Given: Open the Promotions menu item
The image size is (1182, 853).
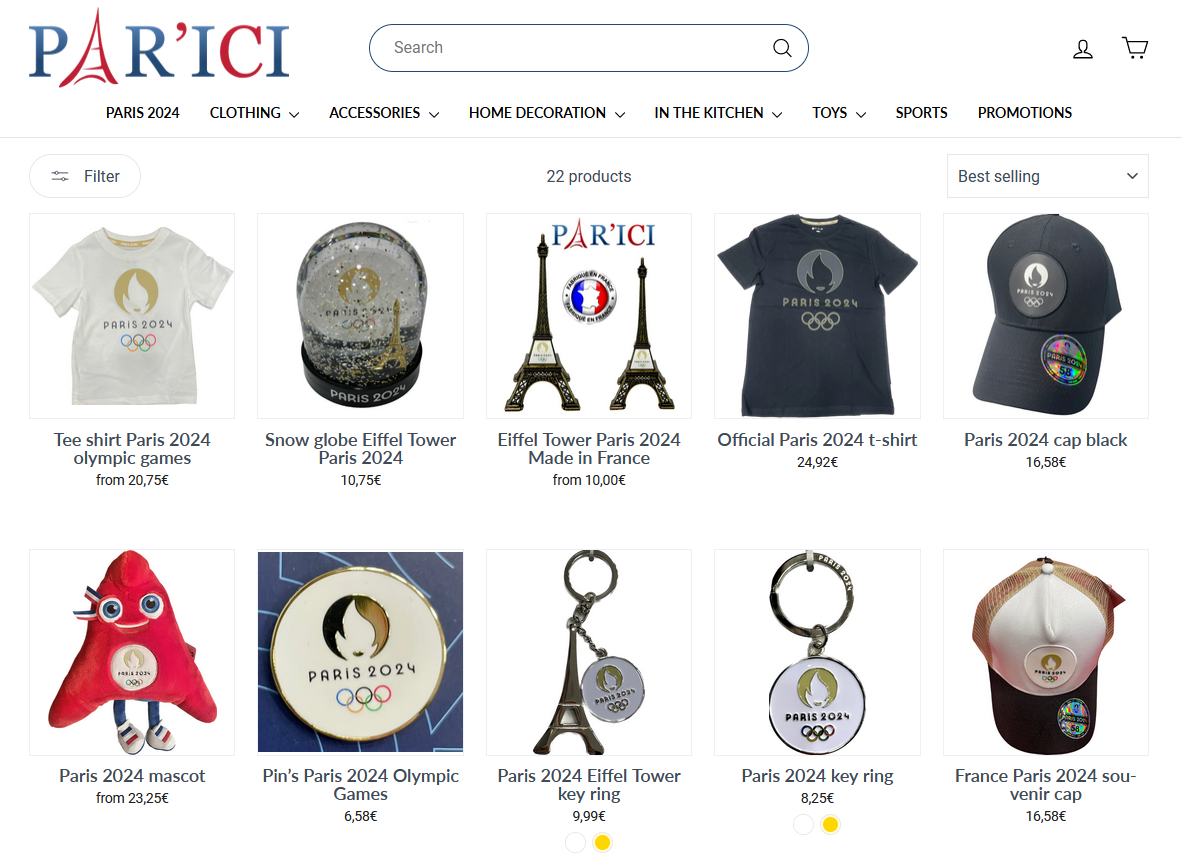Looking at the screenshot, I should (x=1024, y=113).
